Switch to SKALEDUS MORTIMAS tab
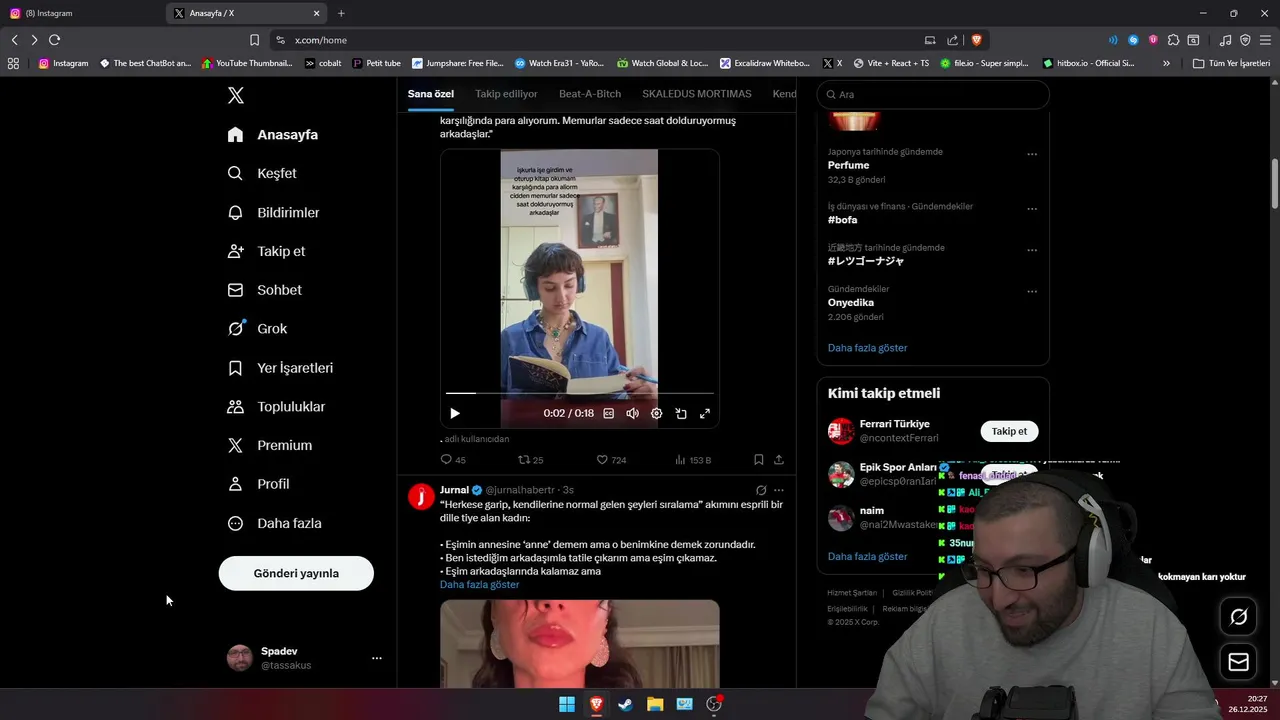This screenshot has width=1280, height=720. point(697,94)
